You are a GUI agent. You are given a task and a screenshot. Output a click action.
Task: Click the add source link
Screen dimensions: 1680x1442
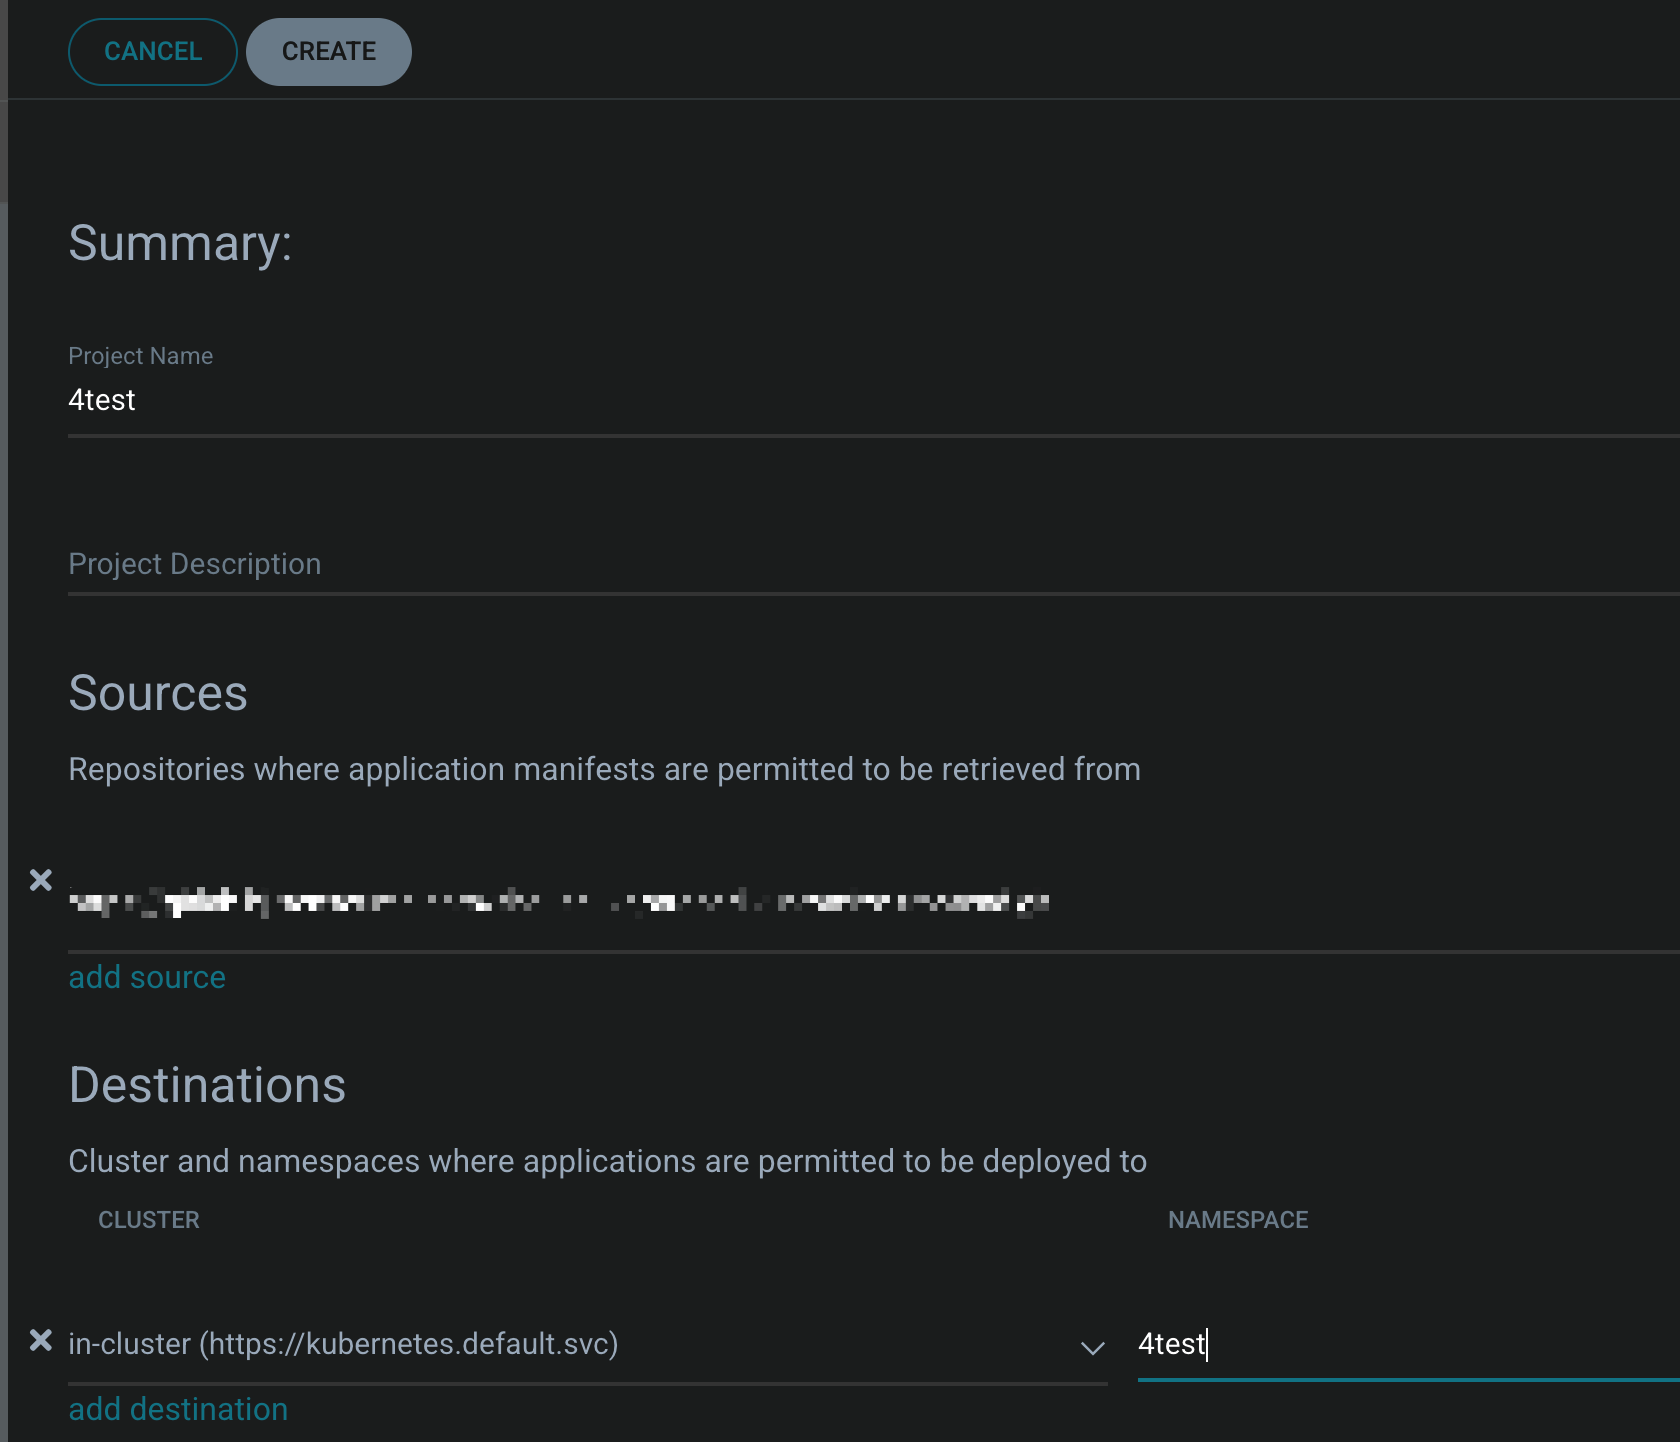tap(147, 977)
